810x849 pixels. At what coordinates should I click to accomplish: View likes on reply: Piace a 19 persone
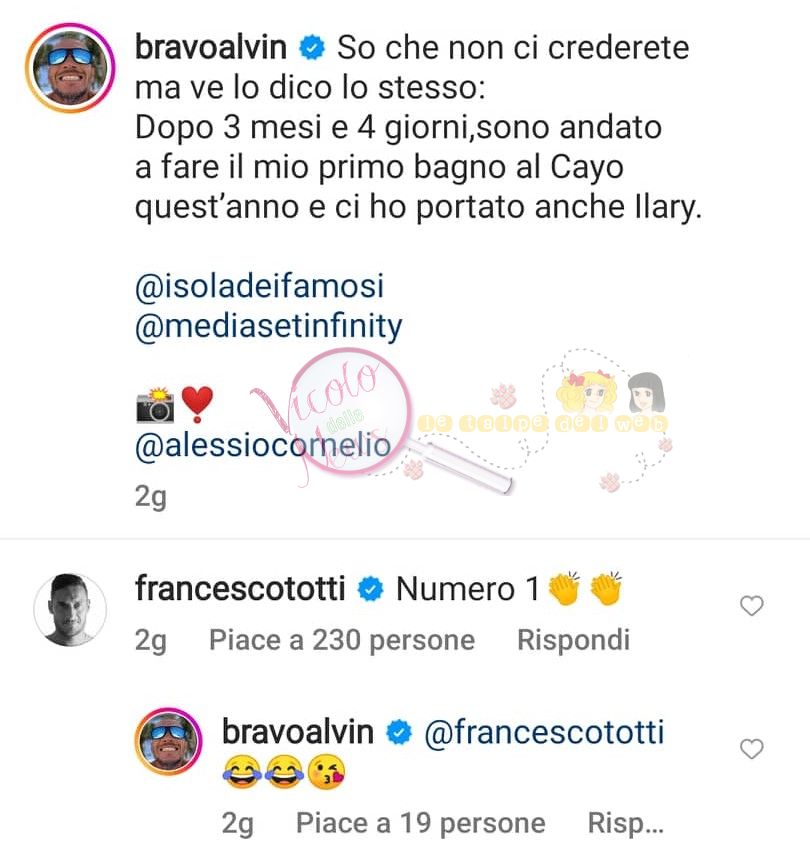click(x=420, y=824)
